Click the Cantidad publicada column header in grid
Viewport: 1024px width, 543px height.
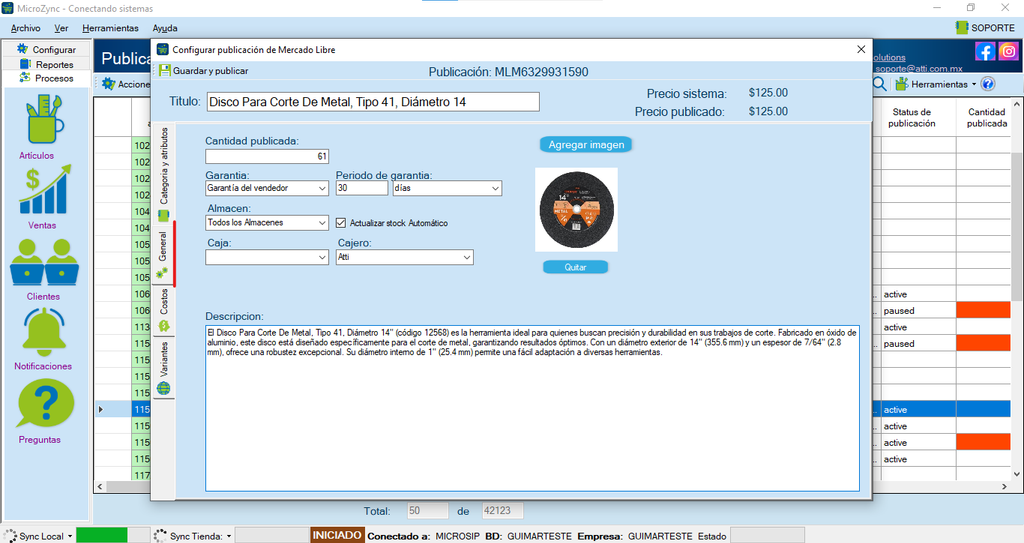(x=986, y=118)
